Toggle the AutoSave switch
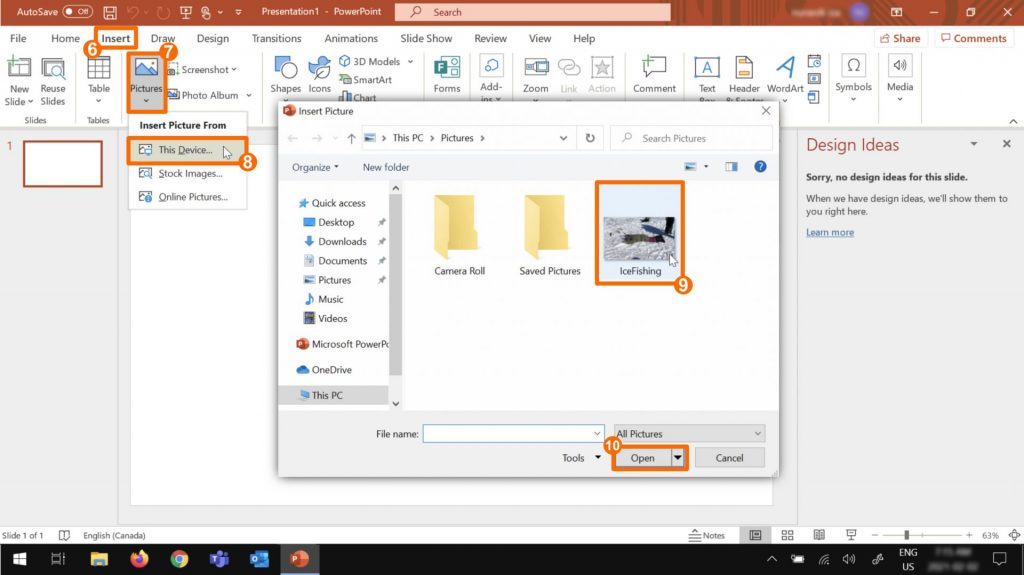The image size is (1024, 575). click(77, 12)
